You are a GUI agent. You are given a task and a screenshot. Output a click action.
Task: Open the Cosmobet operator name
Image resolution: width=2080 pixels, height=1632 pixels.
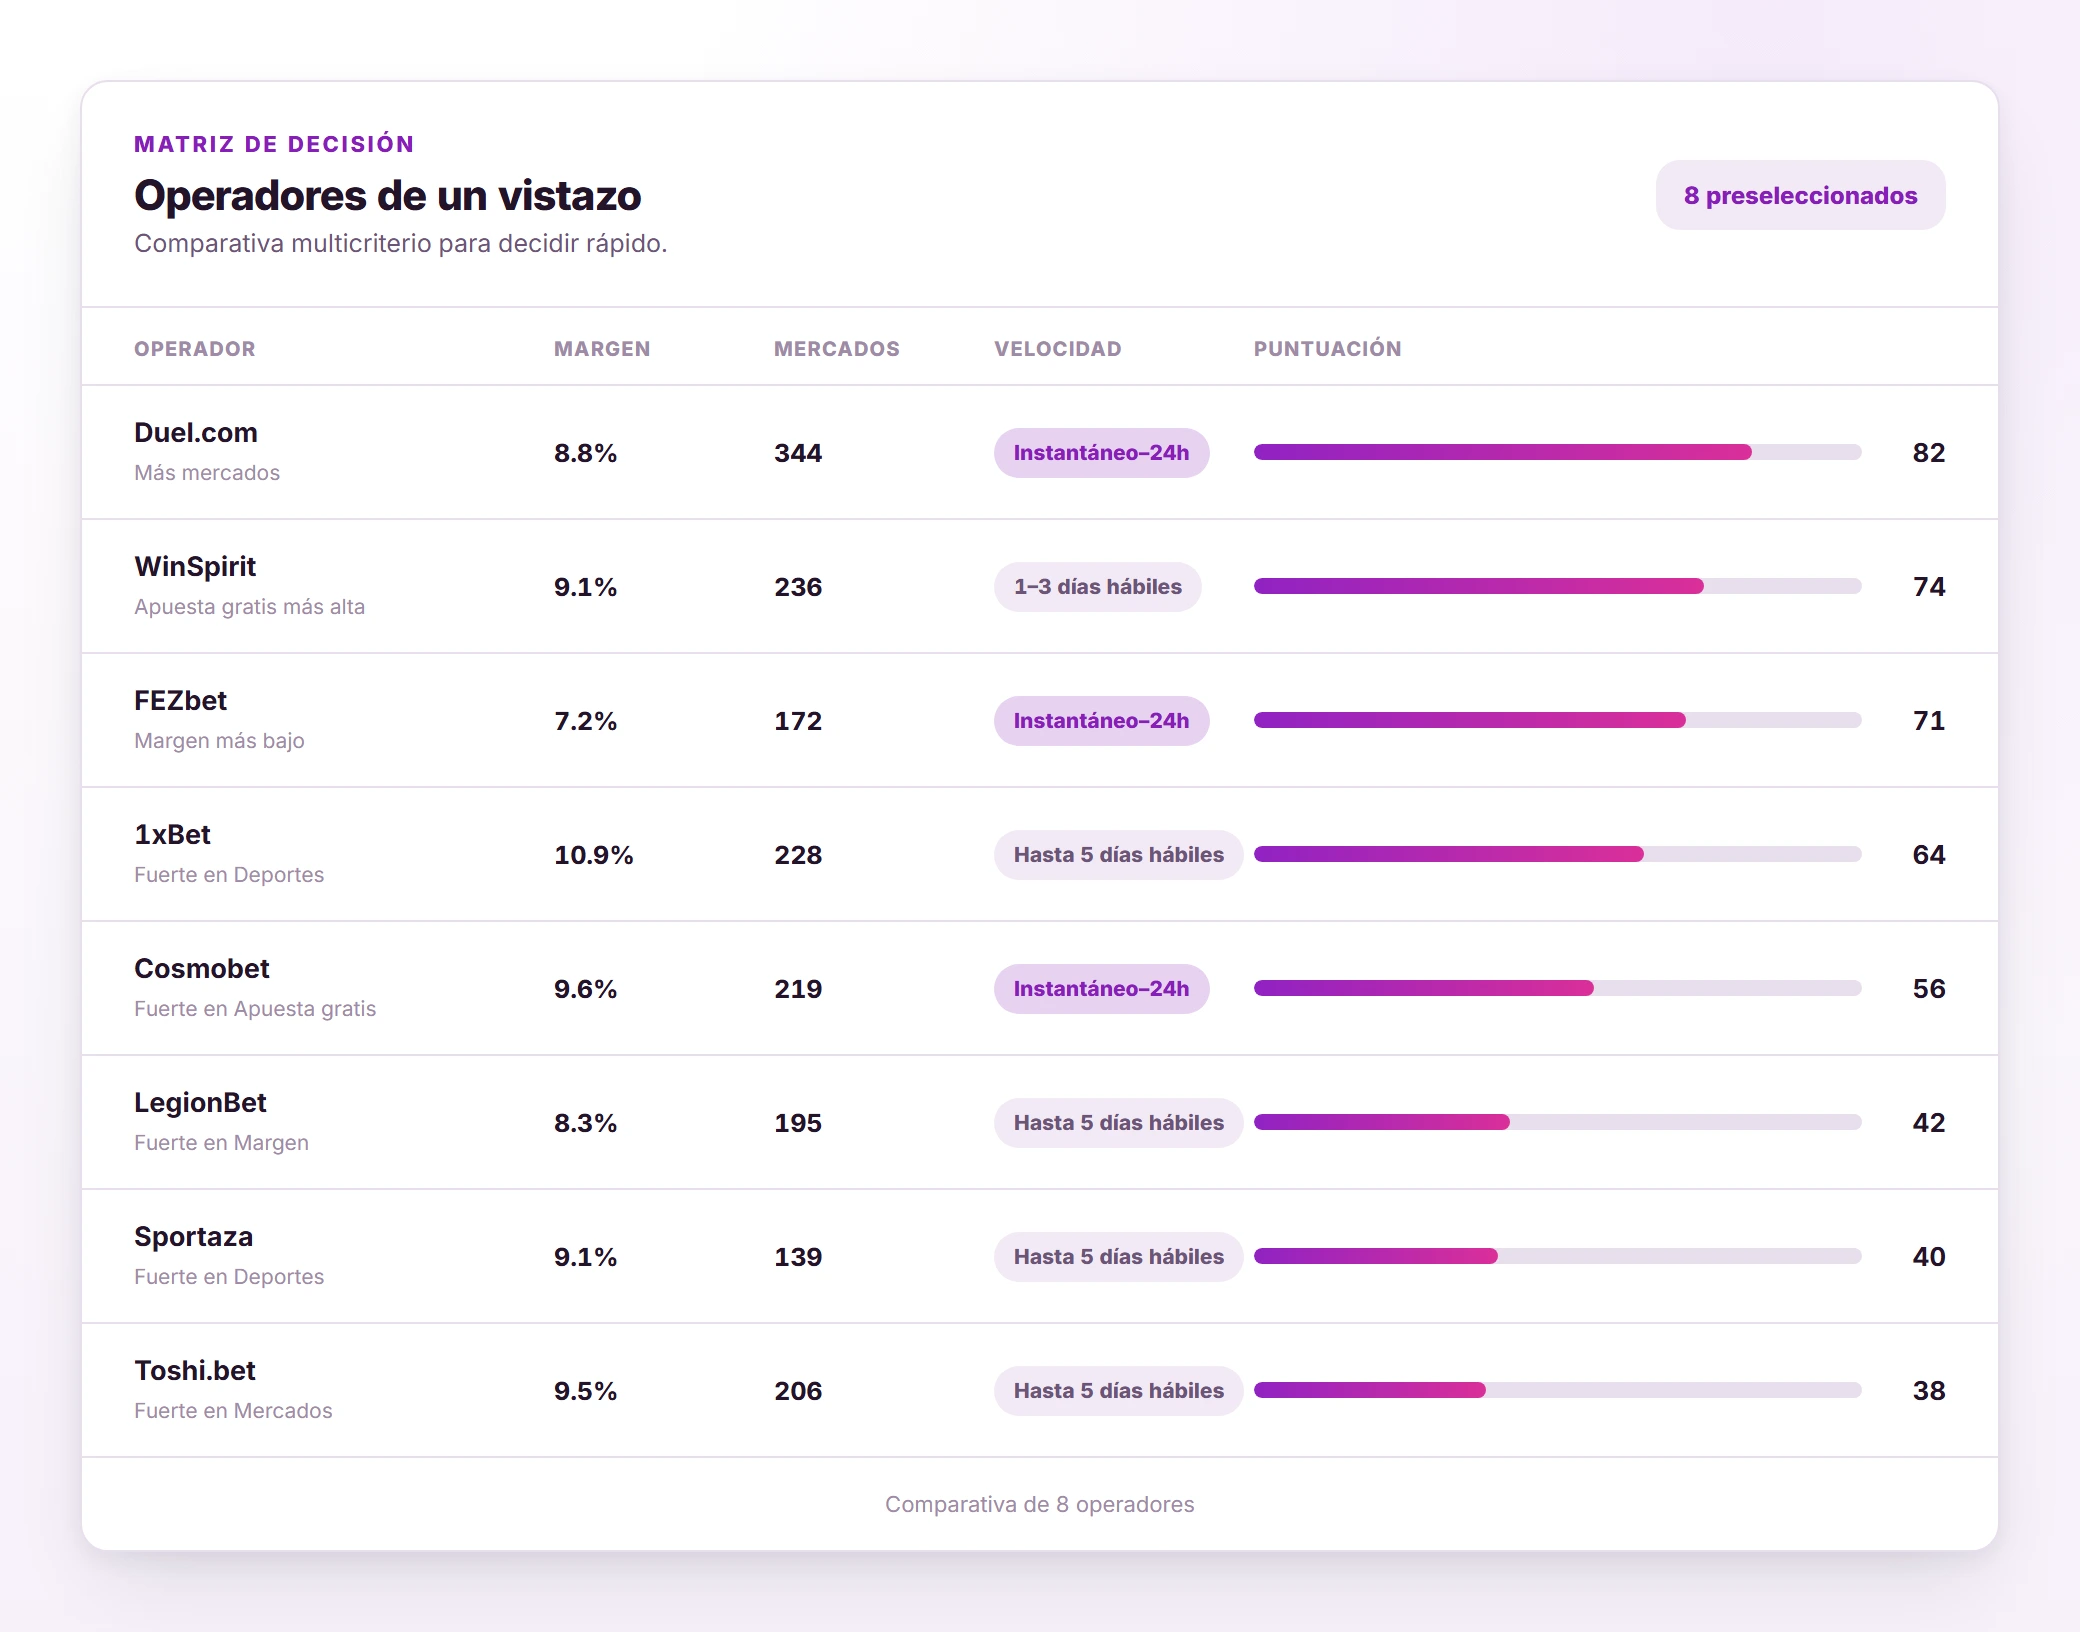(x=202, y=968)
